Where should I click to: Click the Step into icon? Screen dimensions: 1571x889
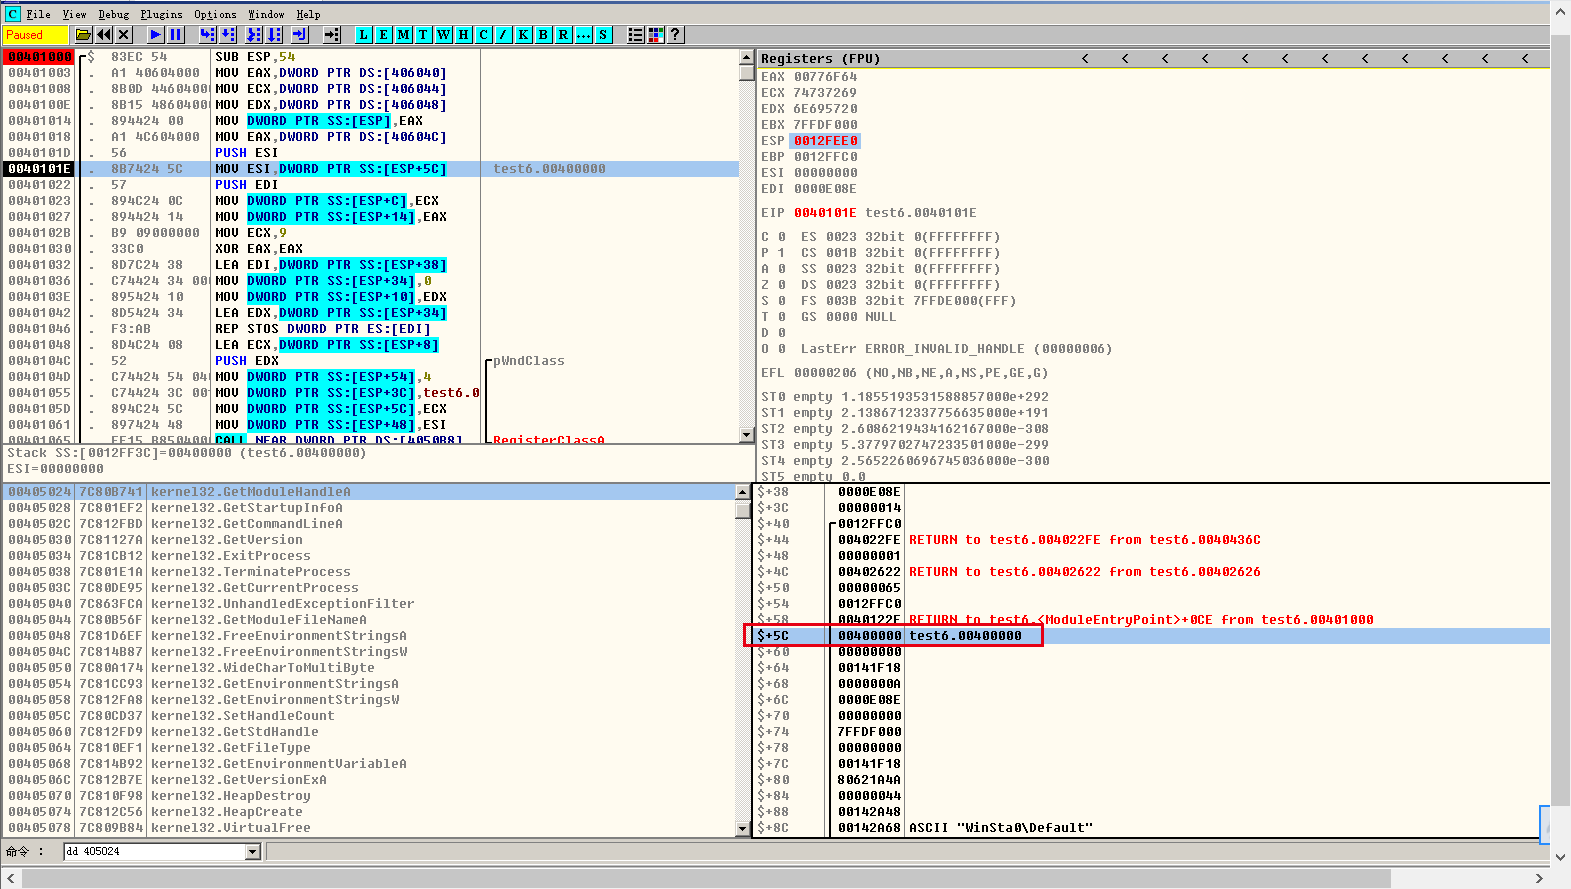click(x=207, y=35)
